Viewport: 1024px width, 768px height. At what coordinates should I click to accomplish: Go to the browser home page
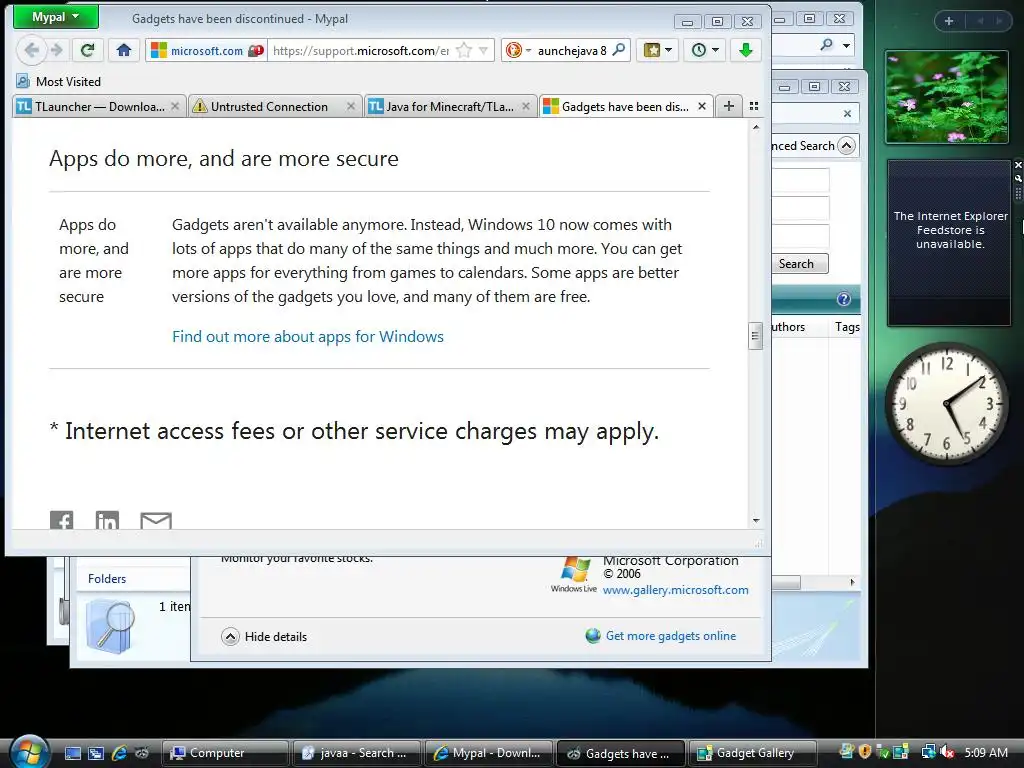[x=123, y=50]
